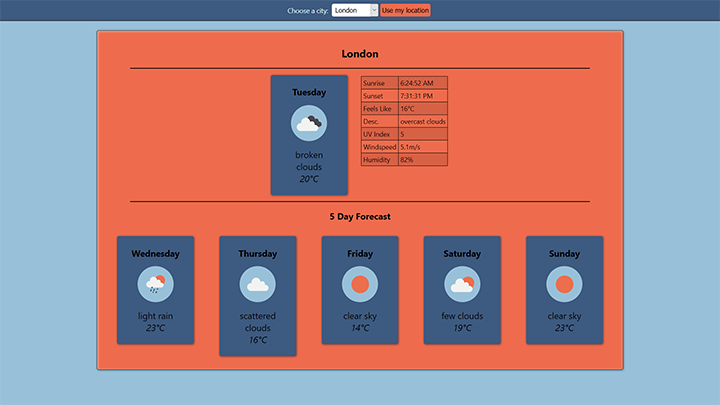This screenshot has width=720, height=405.
Task: Click the Sunset row label
Action: coord(379,96)
